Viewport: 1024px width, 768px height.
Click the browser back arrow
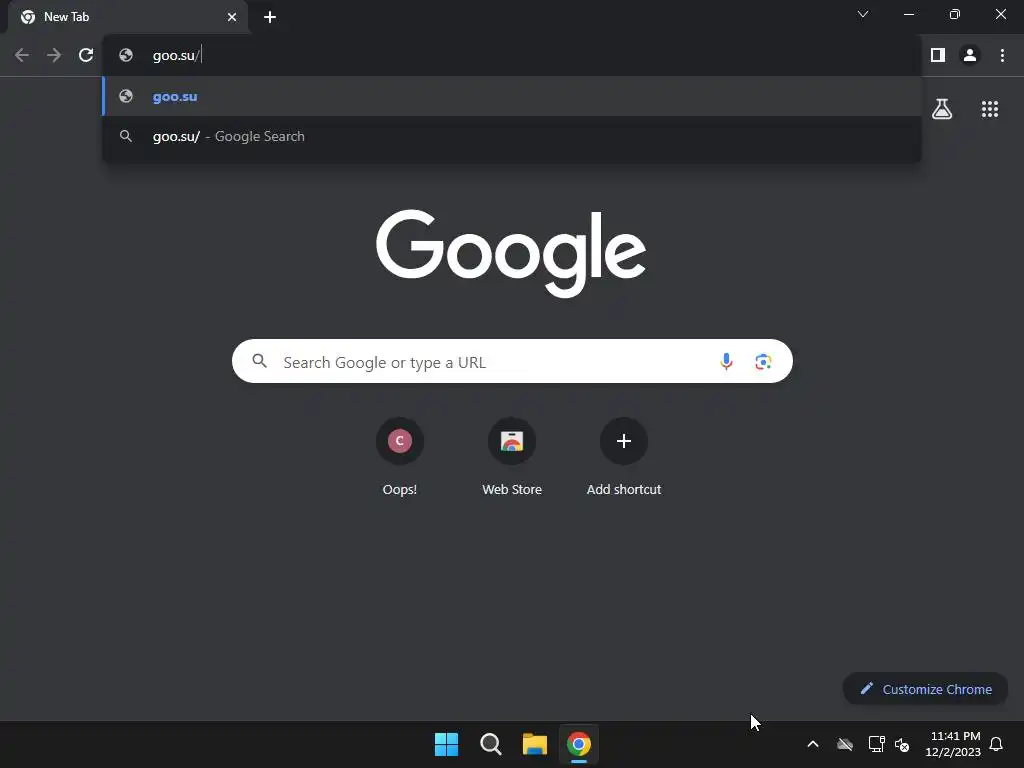[22, 56]
